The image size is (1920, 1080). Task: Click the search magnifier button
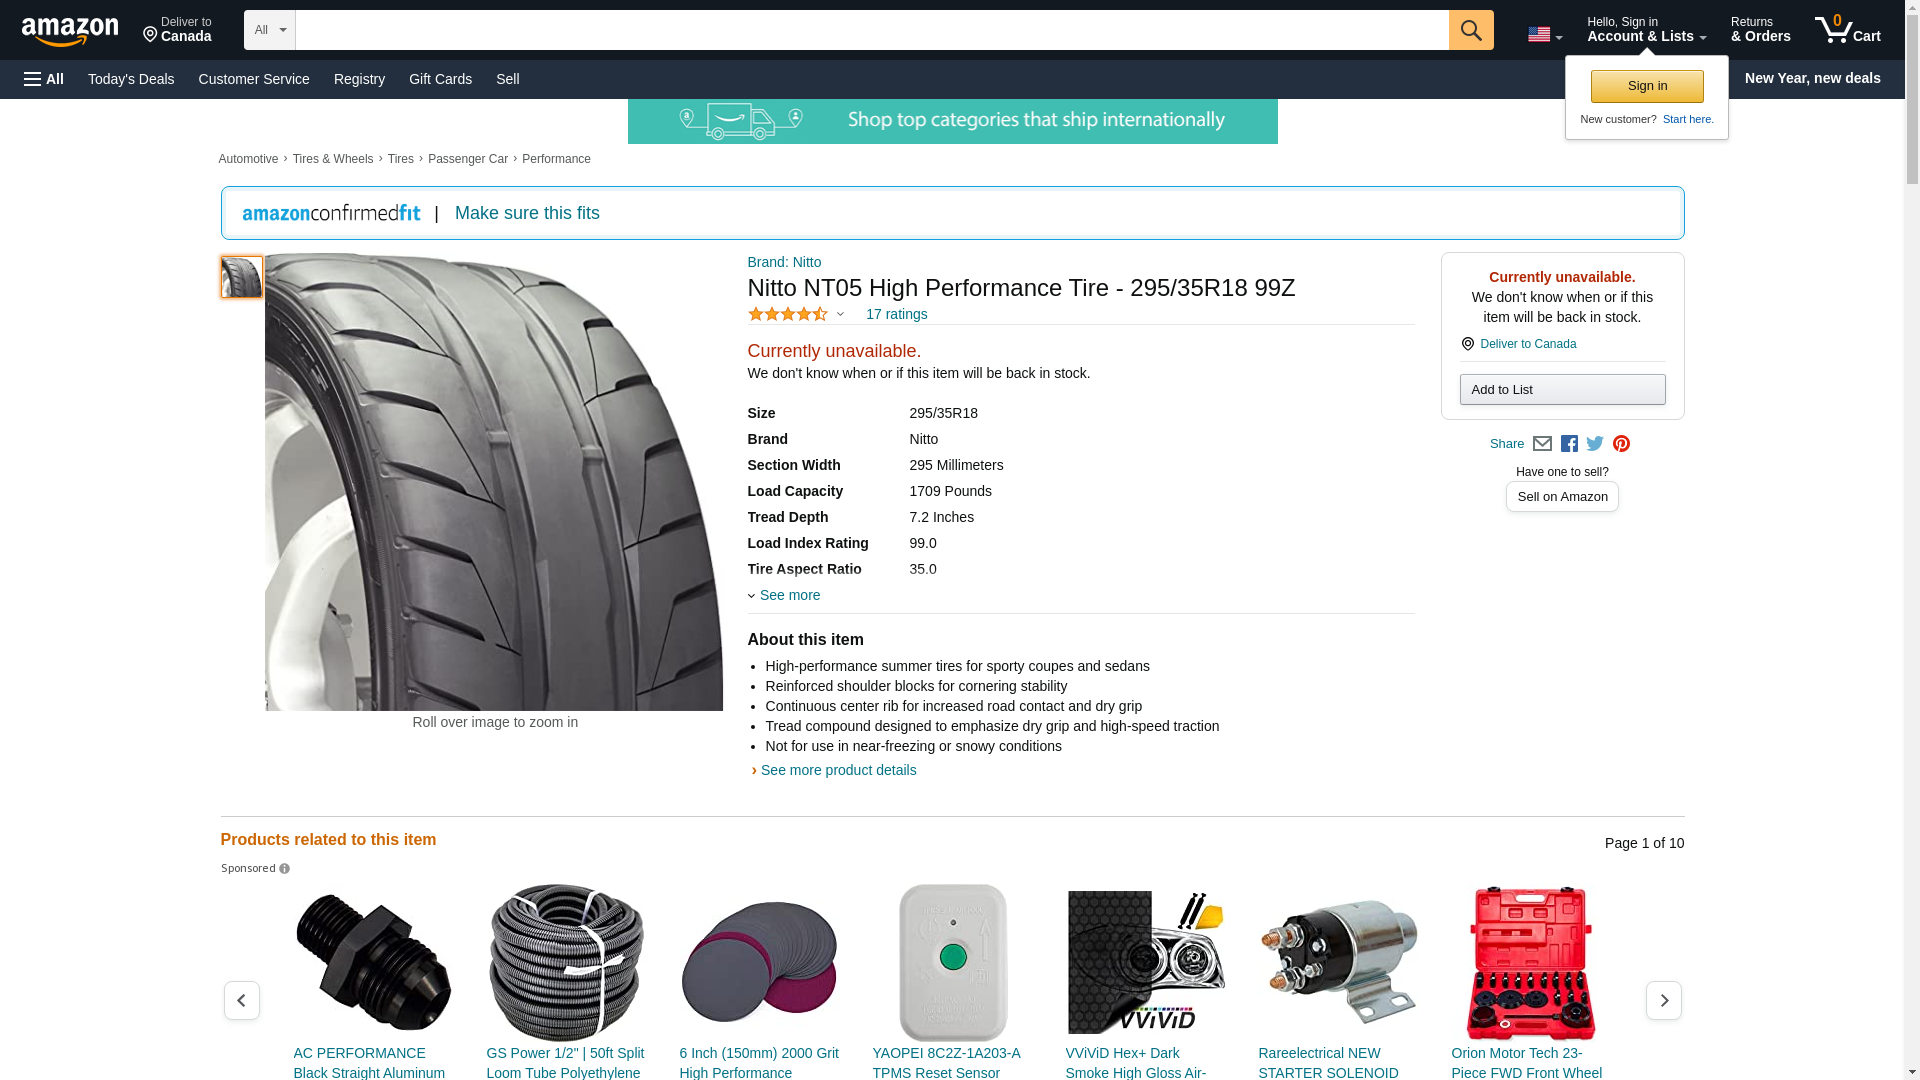tap(1470, 30)
